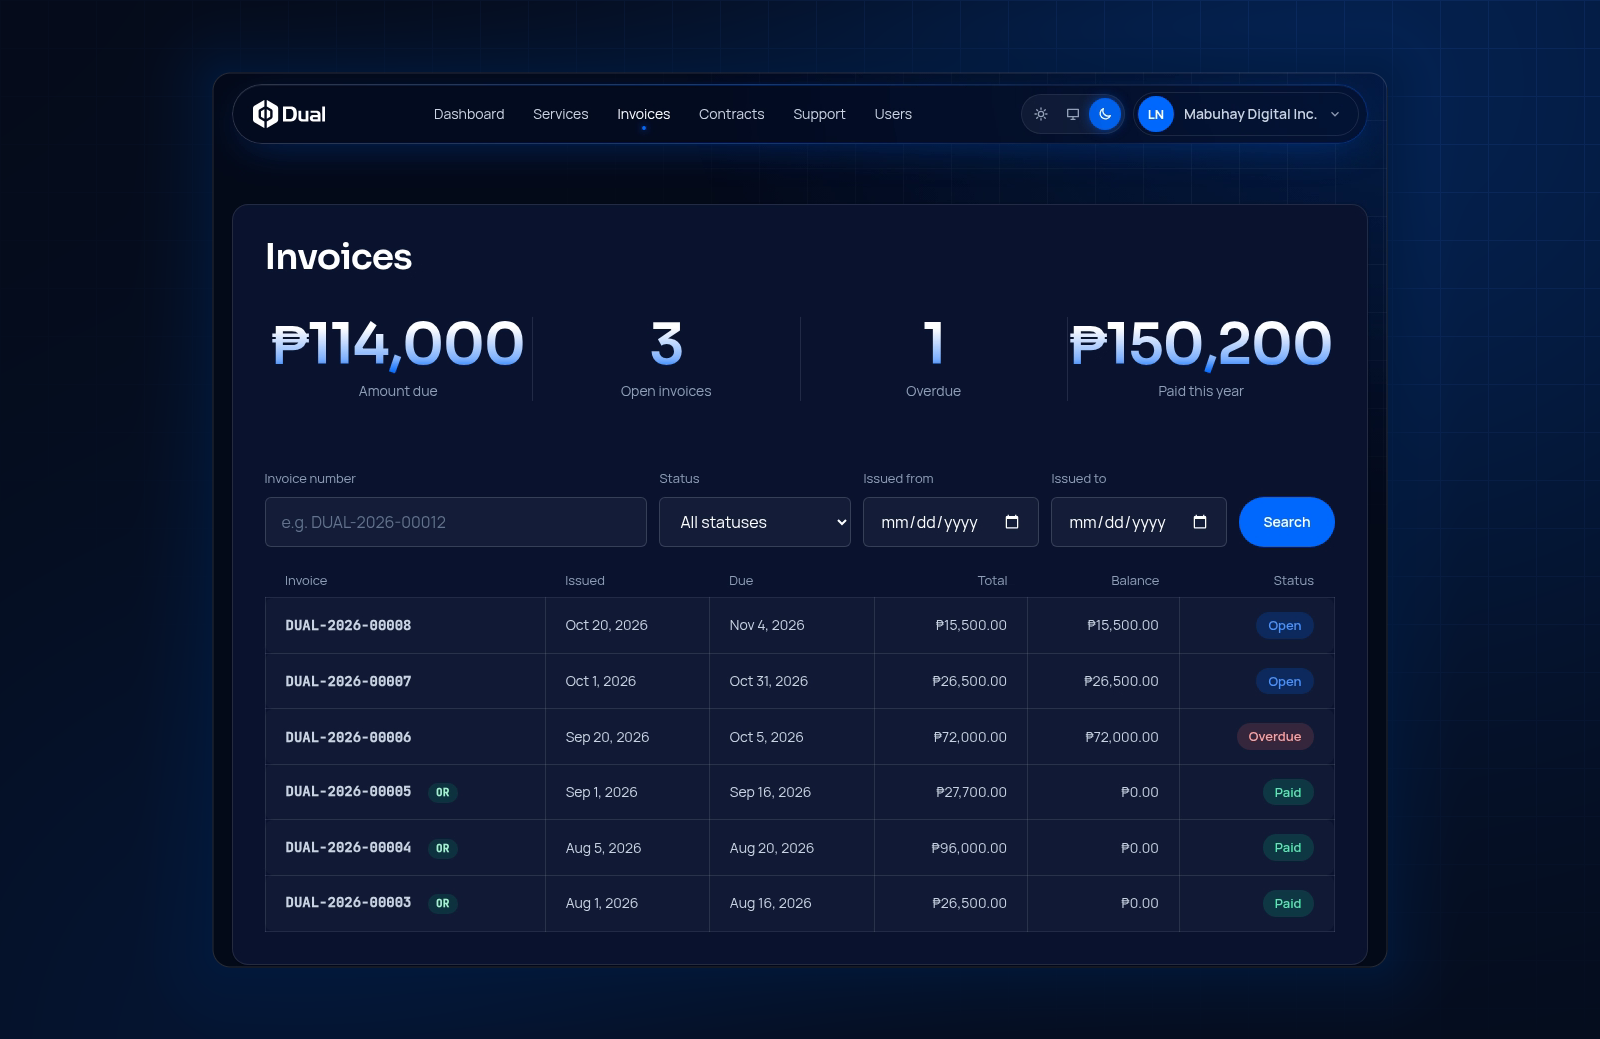The width and height of the screenshot is (1600, 1039).
Task: Click the Search button
Action: pyautogui.click(x=1287, y=522)
